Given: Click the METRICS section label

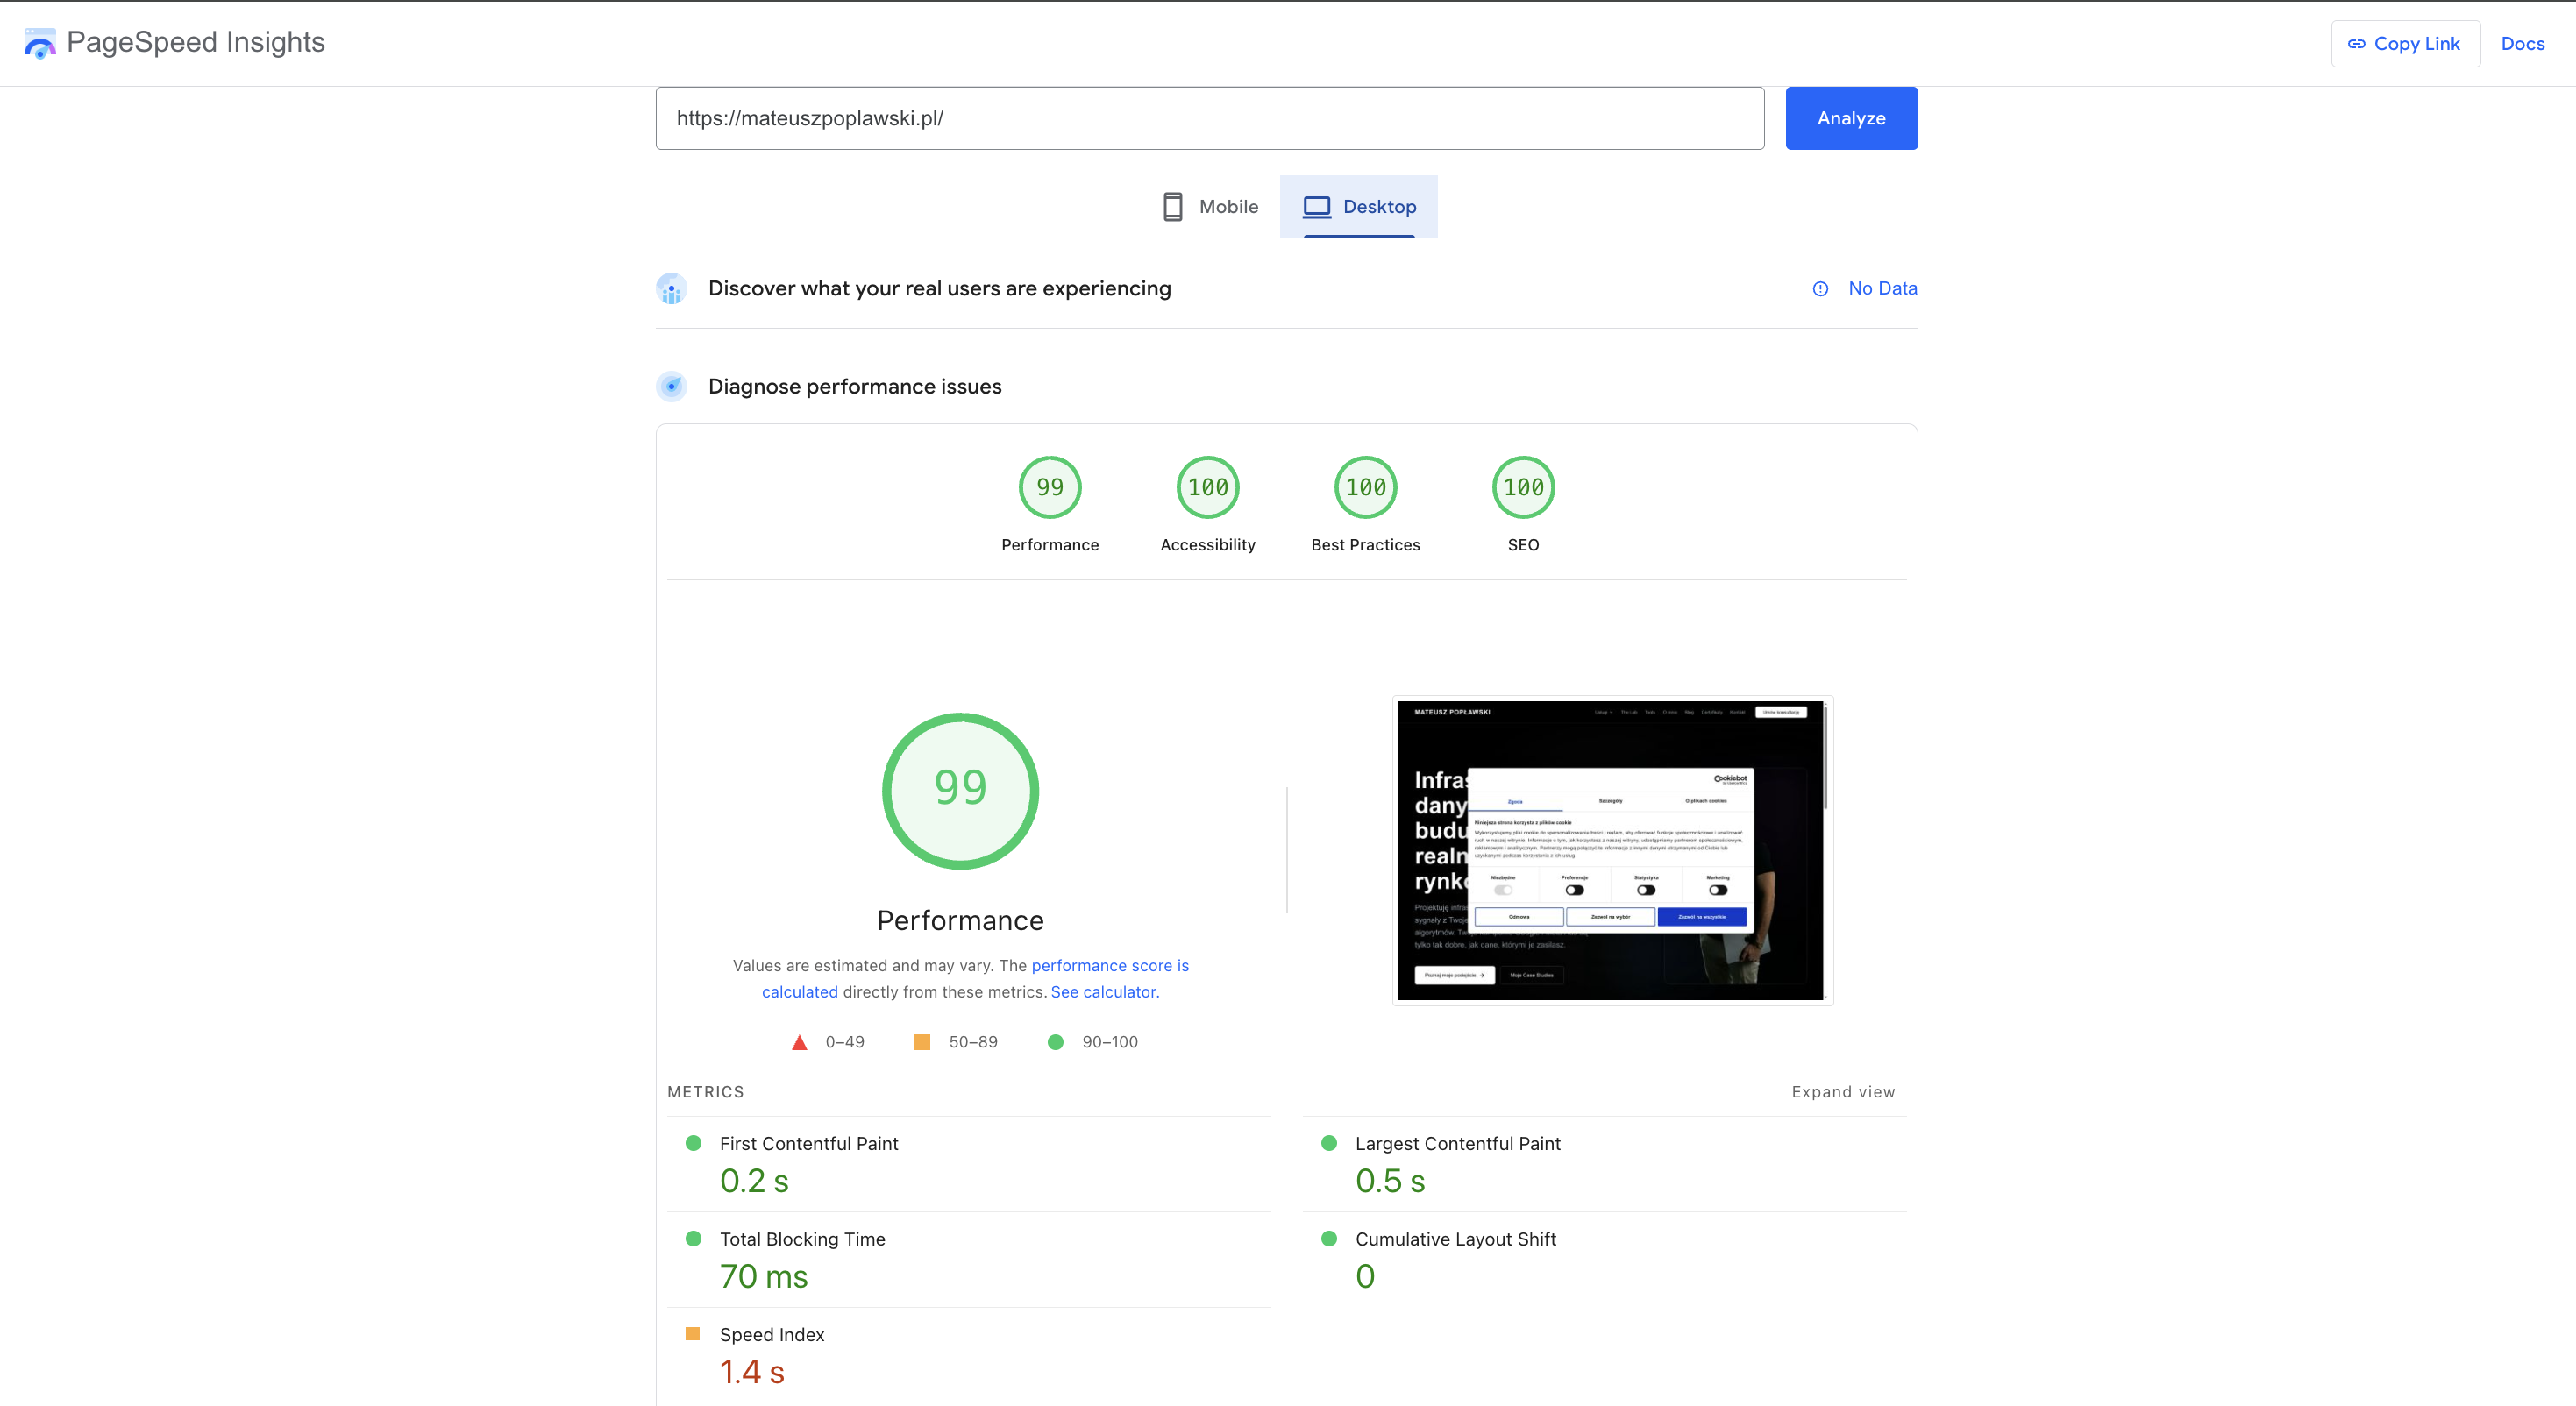Looking at the screenshot, I should (x=705, y=1092).
